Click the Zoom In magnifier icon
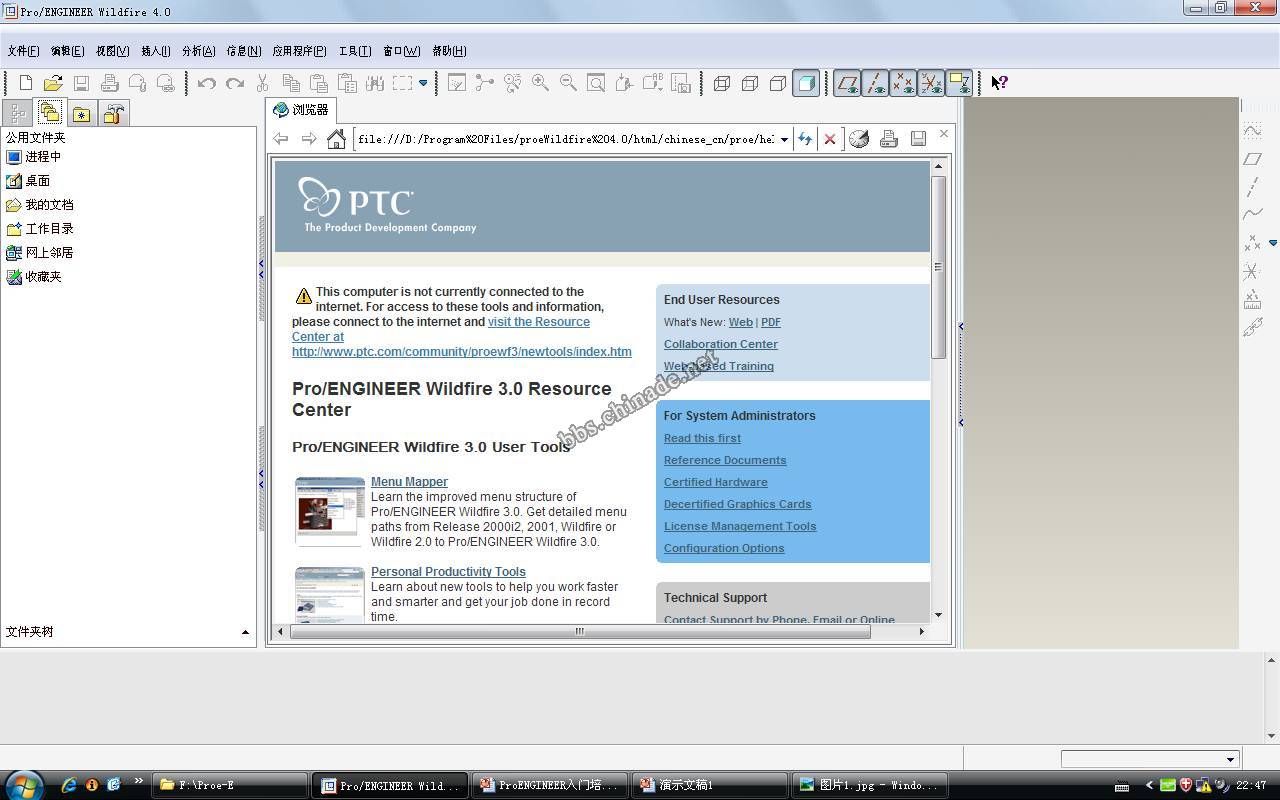This screenshot has height=800, width=1280. click(540, 83)
